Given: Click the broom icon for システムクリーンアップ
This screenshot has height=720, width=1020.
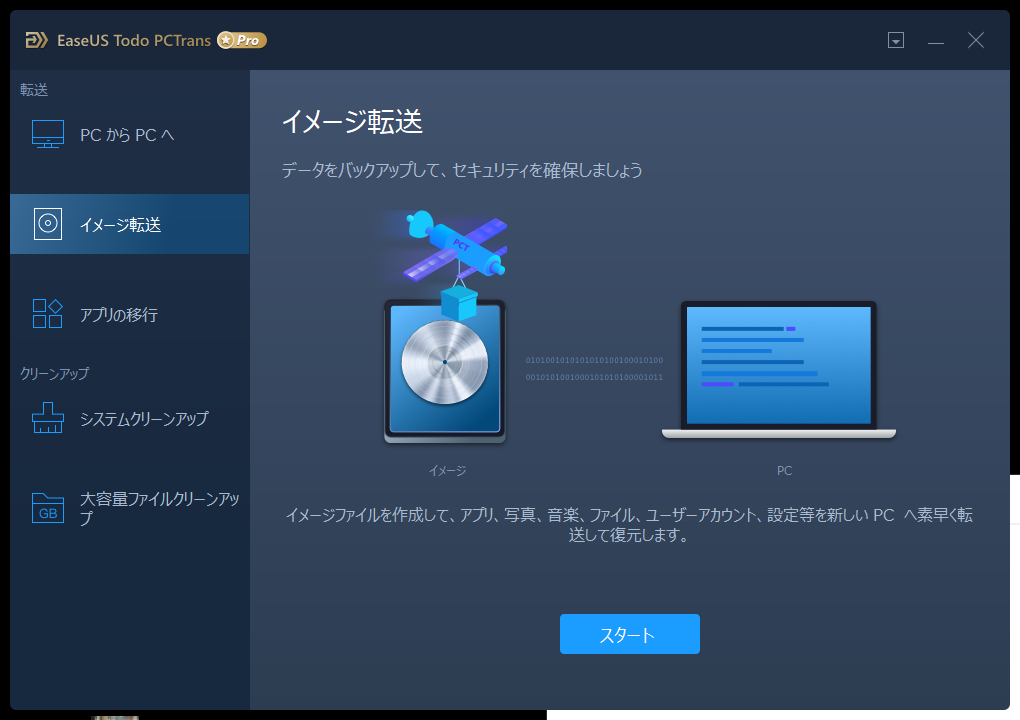Looking at the screenshot, I should 48,418.
